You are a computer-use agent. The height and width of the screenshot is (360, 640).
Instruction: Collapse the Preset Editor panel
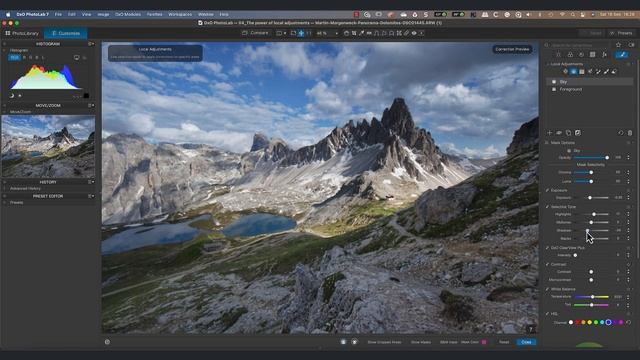4,196
